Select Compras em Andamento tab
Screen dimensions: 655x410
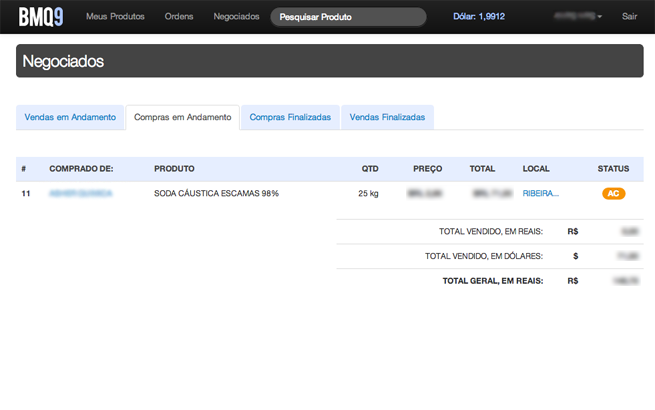[x=183, y=117]
